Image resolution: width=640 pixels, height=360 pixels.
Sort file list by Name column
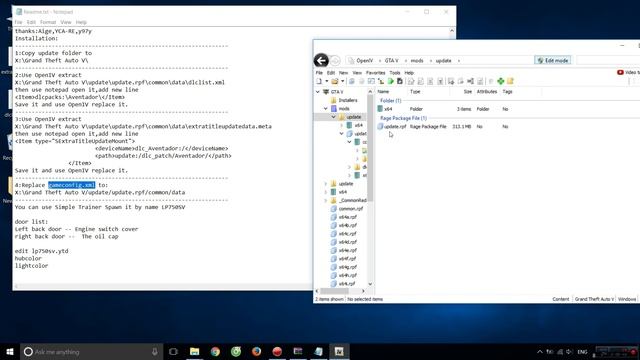click(x=383, y=92)
